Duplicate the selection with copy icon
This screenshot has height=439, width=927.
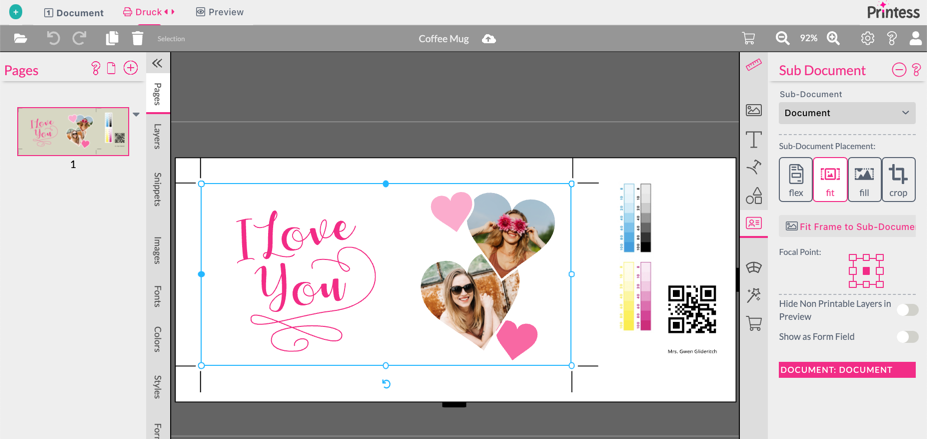click(112, 38)
